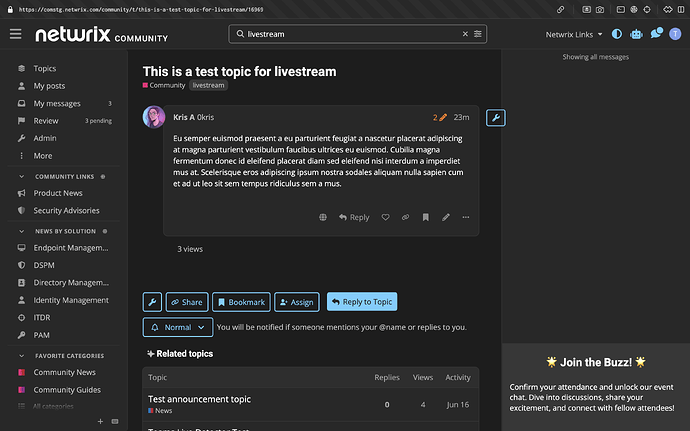Reply to Kris A's post
690x431 pixels.
click(354, 217)
